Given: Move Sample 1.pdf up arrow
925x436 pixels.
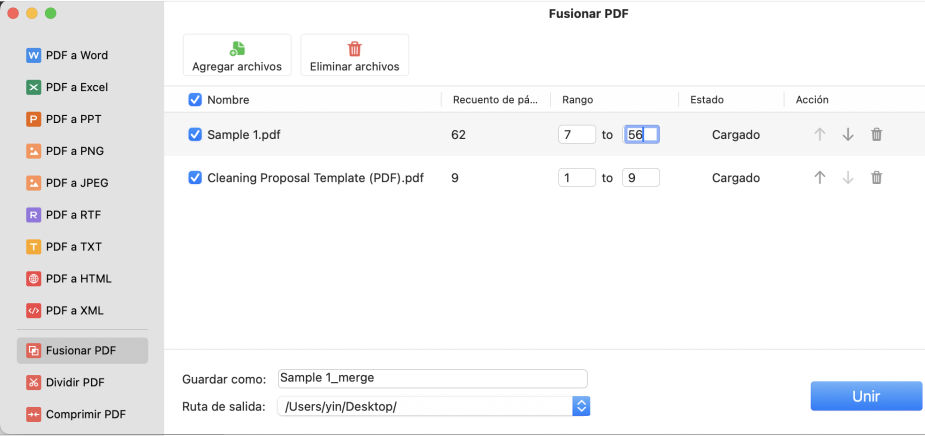Looking at the screenshot, I should [x=819, y=135].
